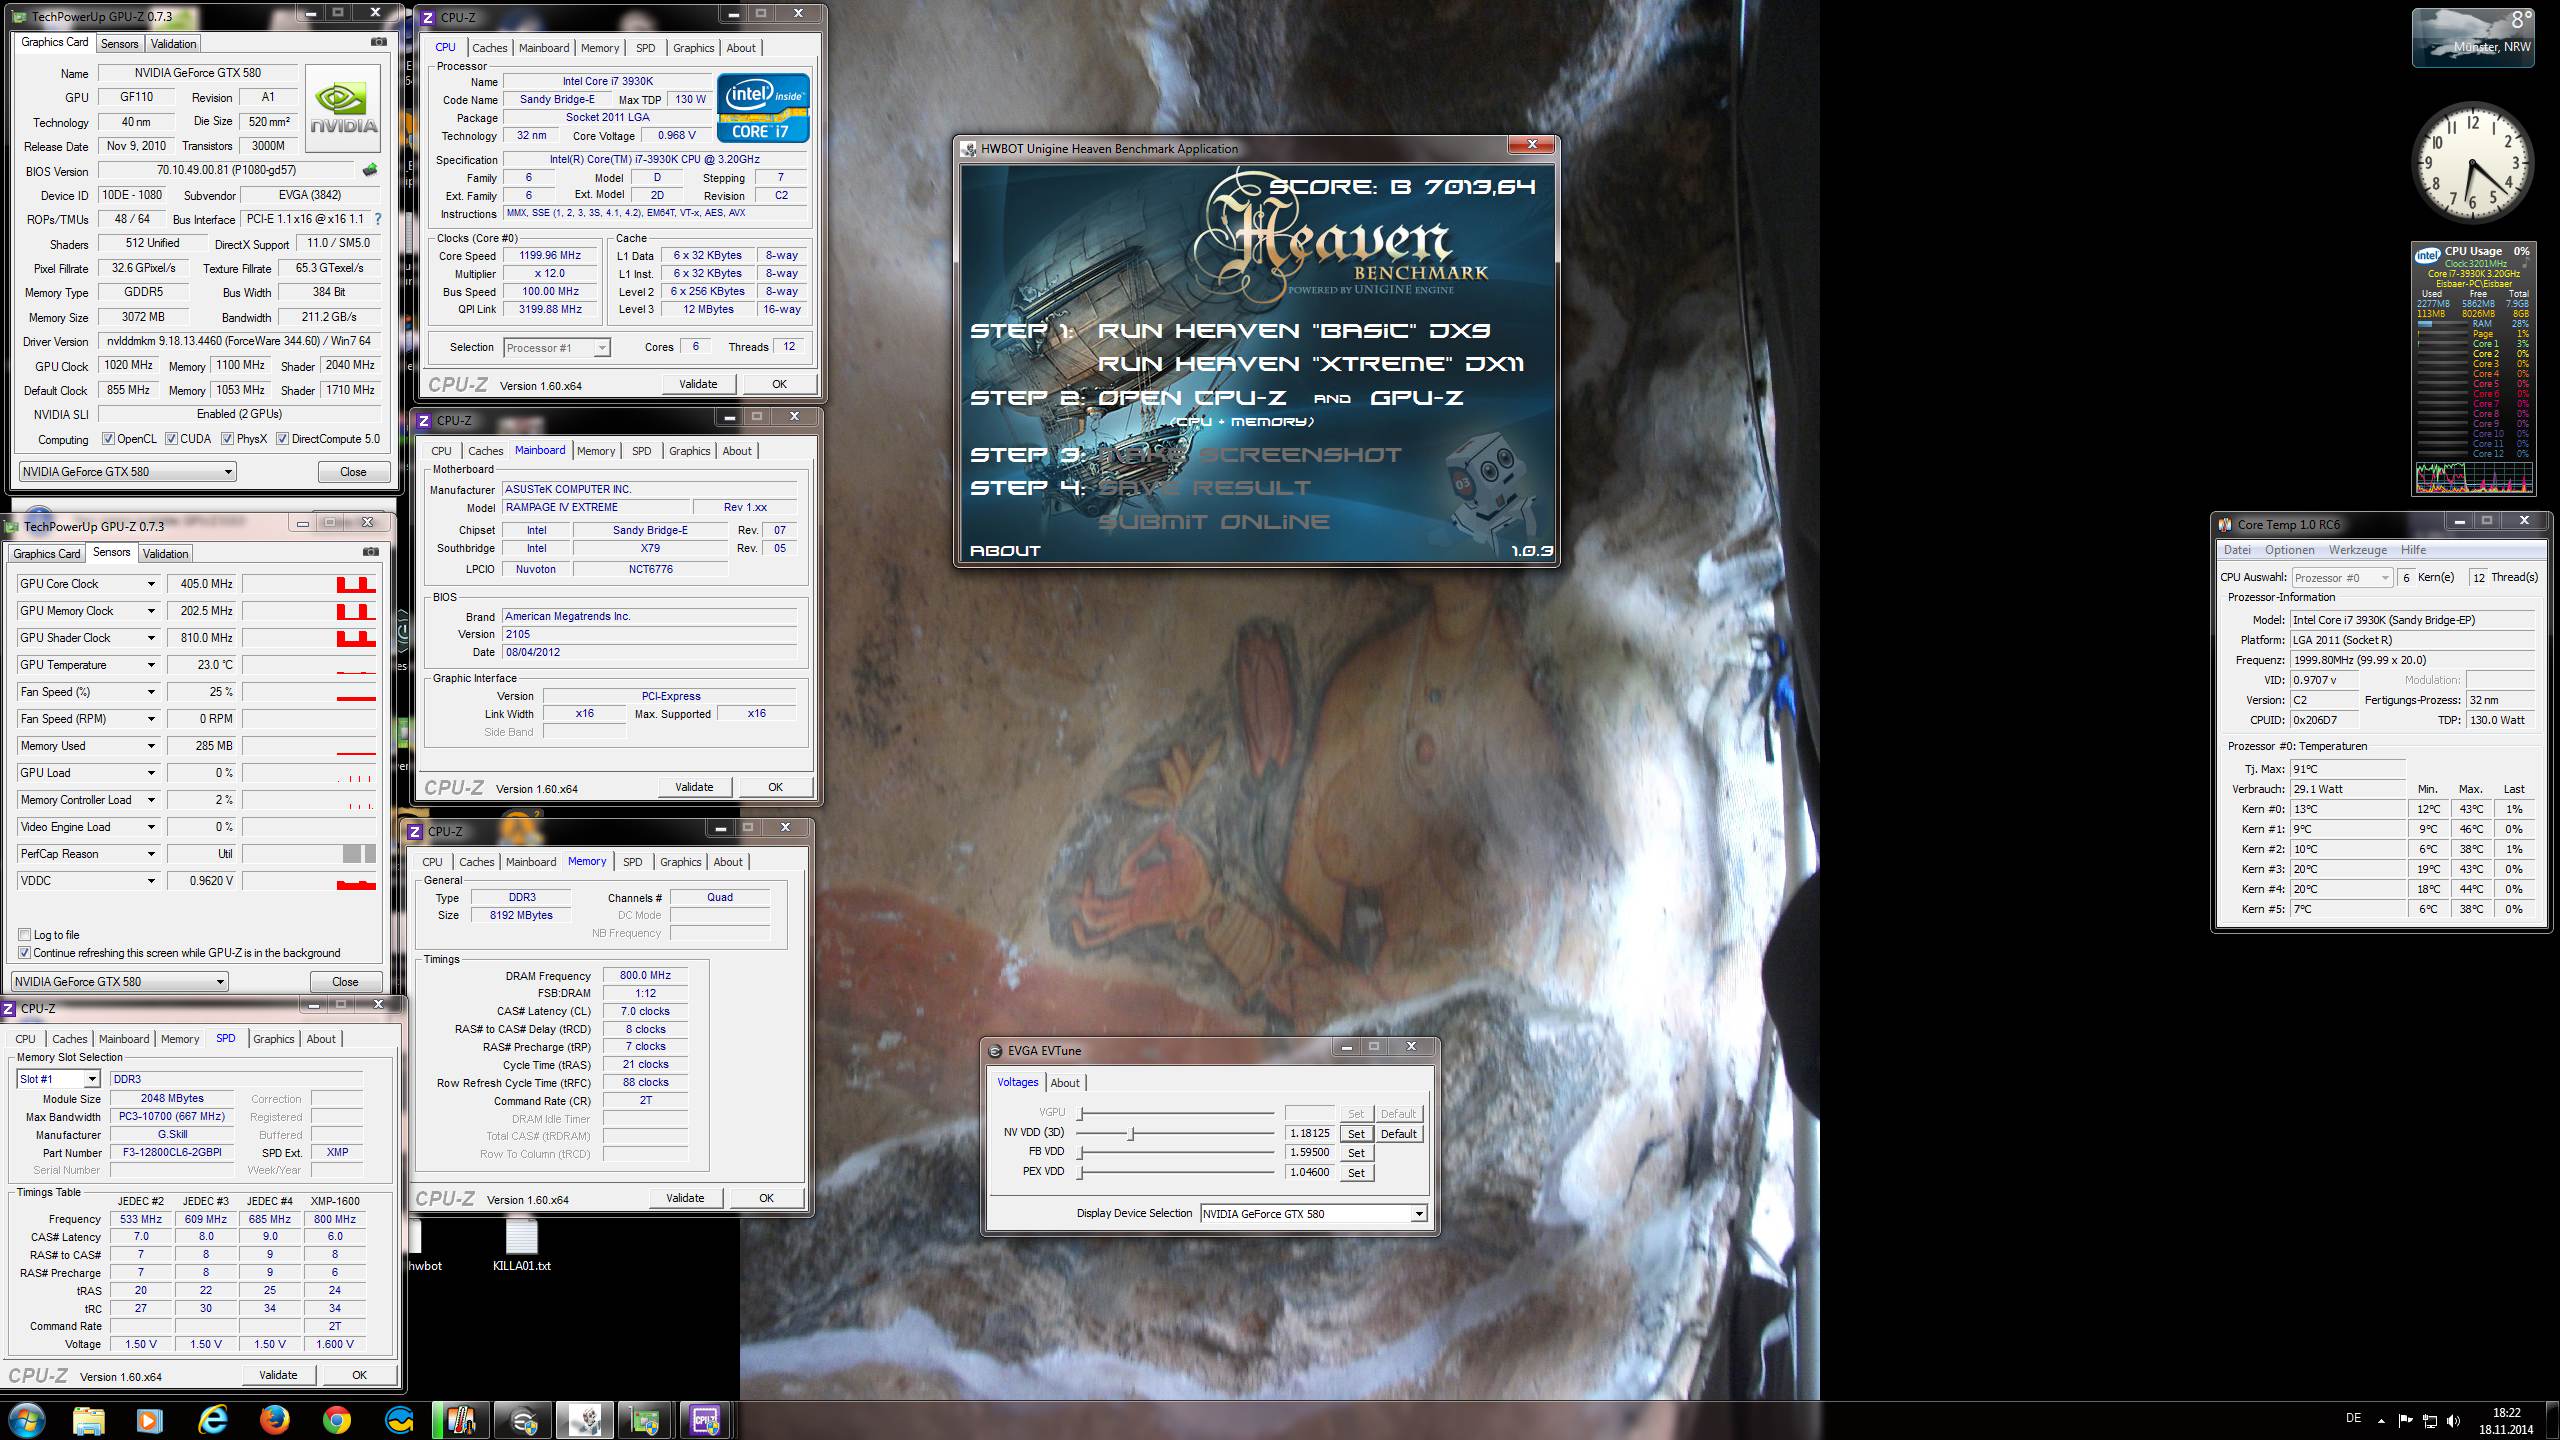This screenshot has width=2560, height=1440.
Task: Click the blue-yellow wave taskbar icon
Action: [x=399, y=1420]
